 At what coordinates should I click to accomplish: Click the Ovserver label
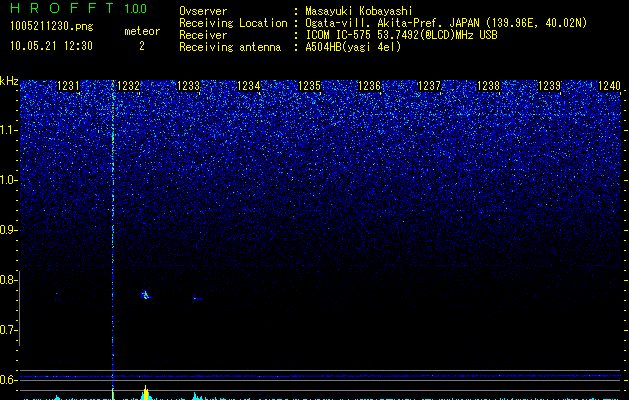(203, 11)
